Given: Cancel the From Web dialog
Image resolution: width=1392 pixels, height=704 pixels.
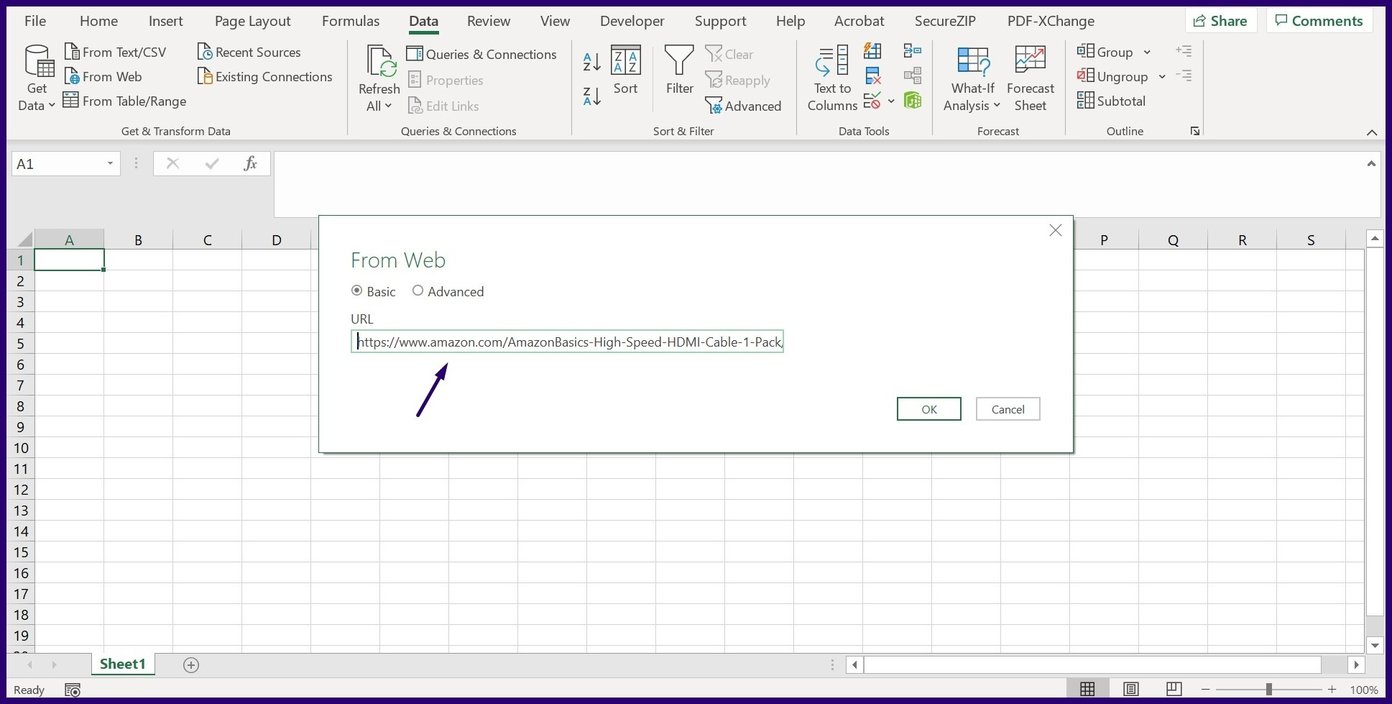Looking at the screenshot, I should click(1007, 408).
